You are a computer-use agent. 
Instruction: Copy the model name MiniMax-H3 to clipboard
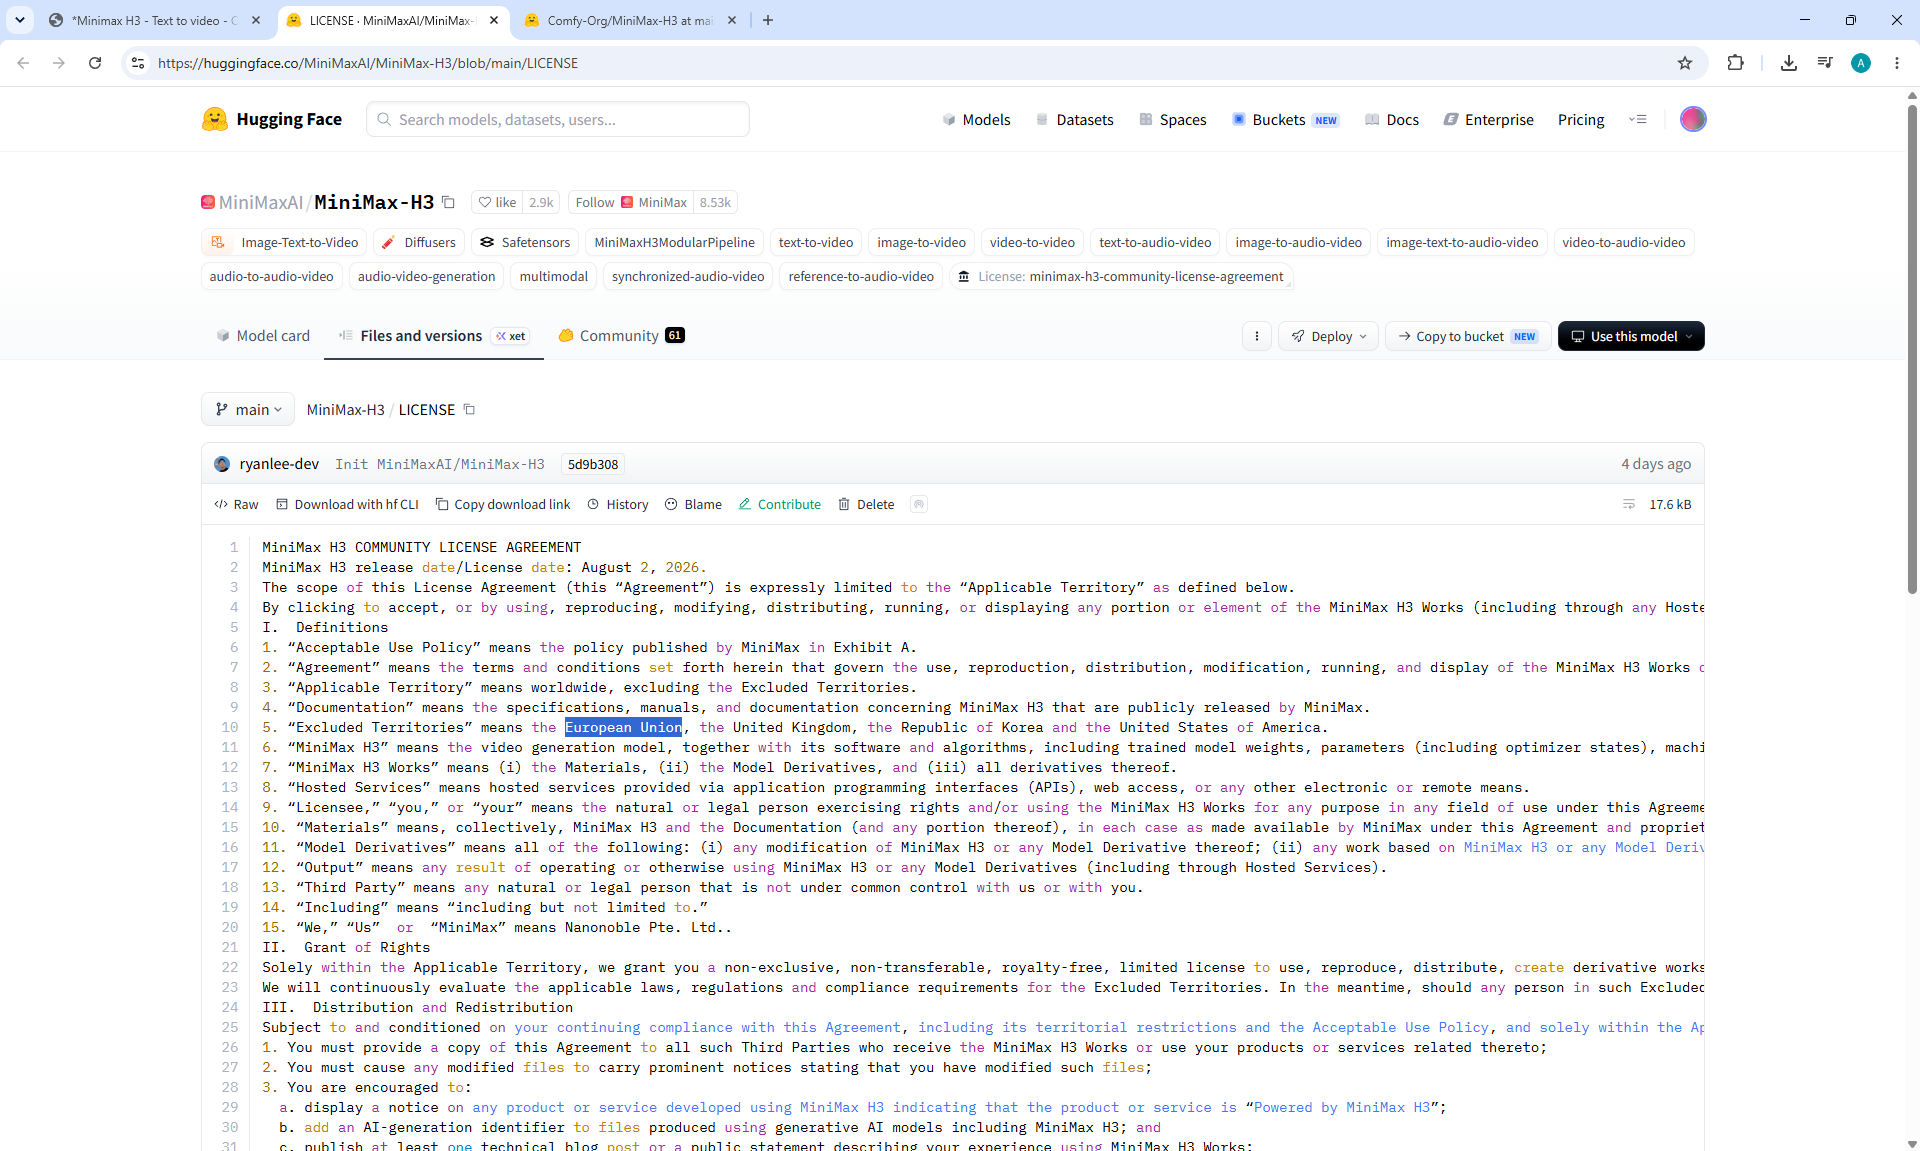coord(449,202)
